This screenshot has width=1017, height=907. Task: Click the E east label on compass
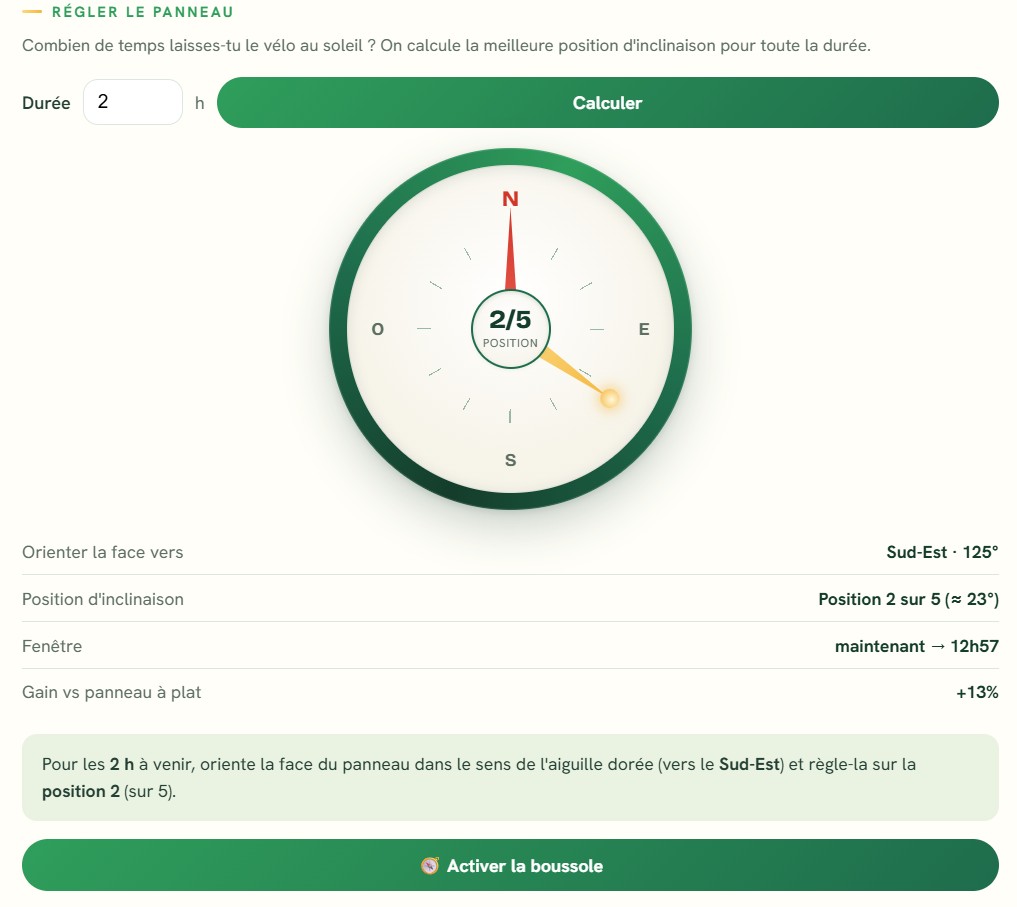pyautogui.click(x=643, y=329)
